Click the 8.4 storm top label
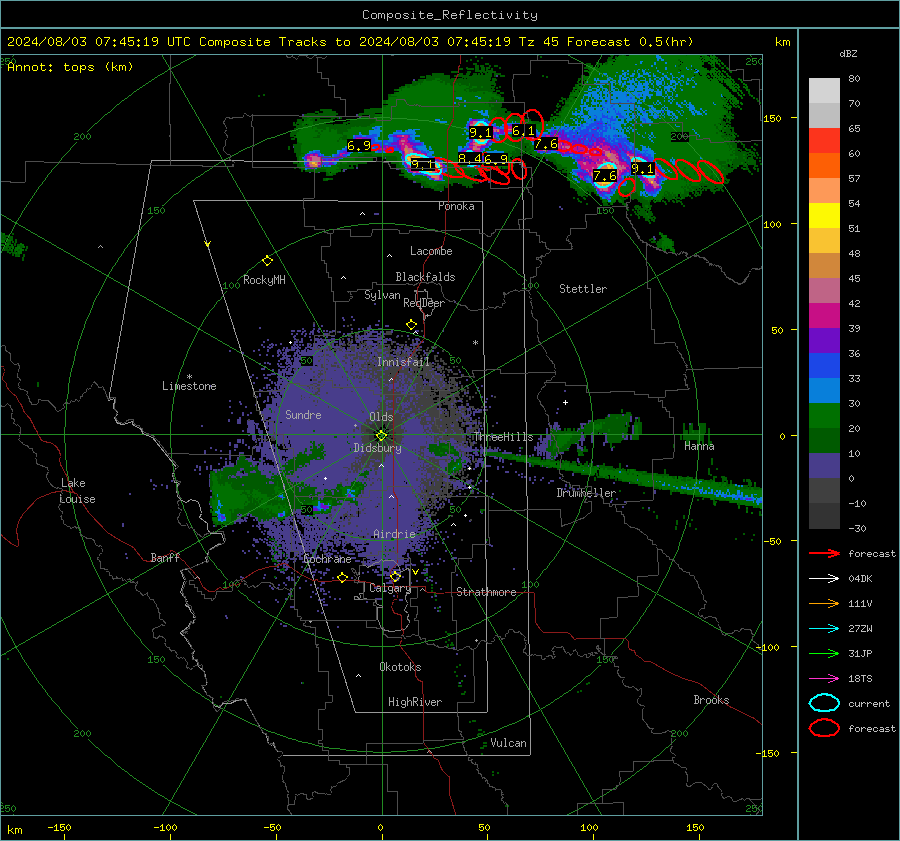This screenshot has width=900, height=841. (x=470, y=158)
